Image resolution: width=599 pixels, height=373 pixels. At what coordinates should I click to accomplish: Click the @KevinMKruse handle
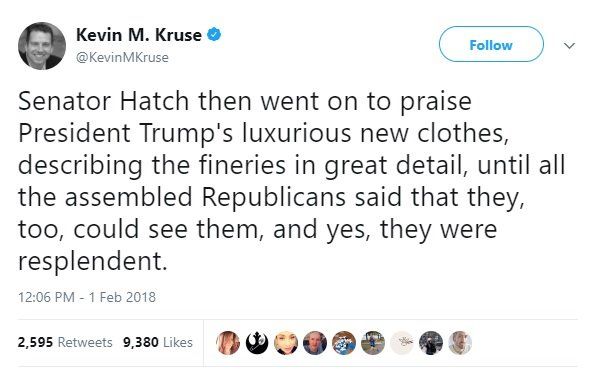pyautogui.click(x=122, y=57)
